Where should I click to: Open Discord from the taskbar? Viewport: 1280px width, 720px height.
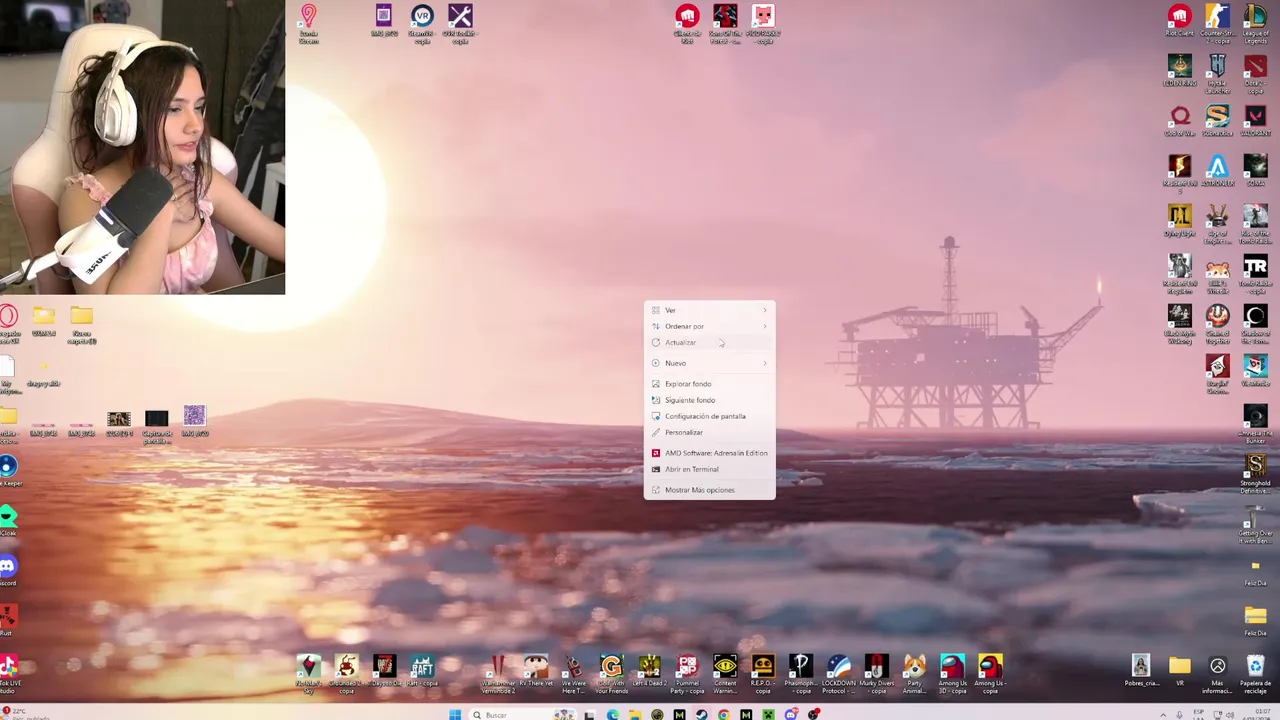(x=790, y=714)
